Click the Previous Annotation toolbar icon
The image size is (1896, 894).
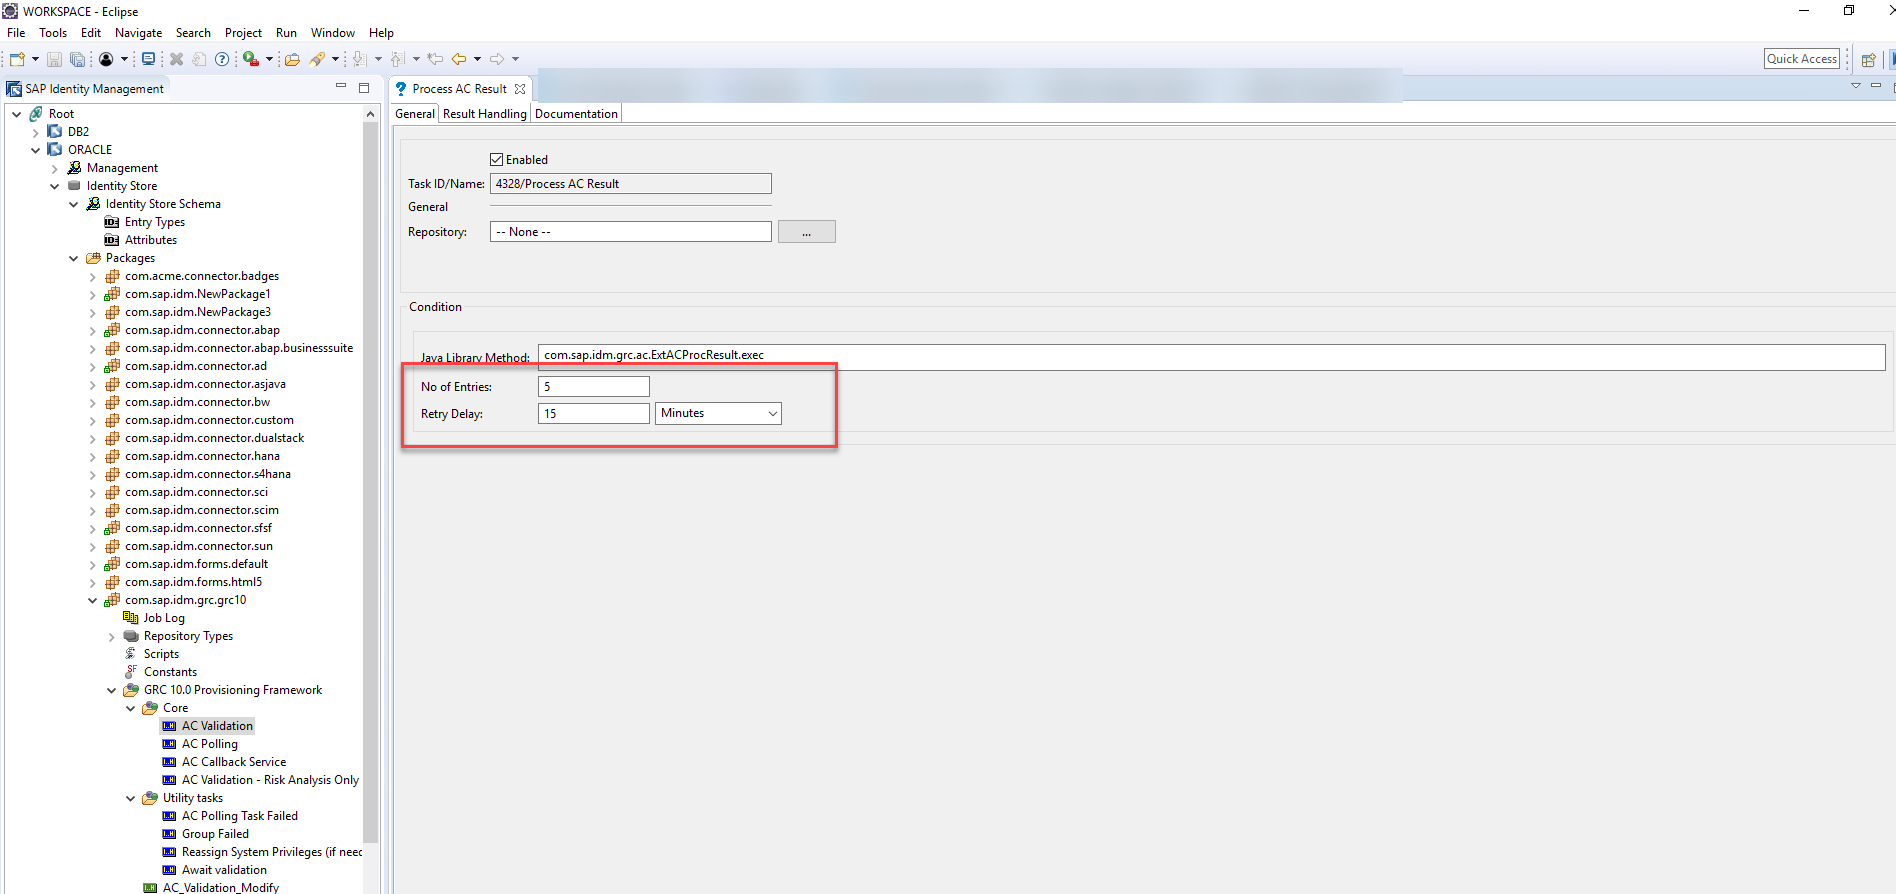coord(398,59)
